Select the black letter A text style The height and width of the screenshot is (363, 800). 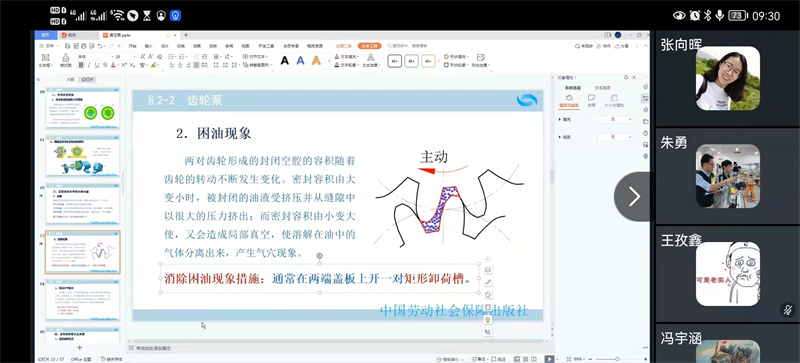coord(285,61)
